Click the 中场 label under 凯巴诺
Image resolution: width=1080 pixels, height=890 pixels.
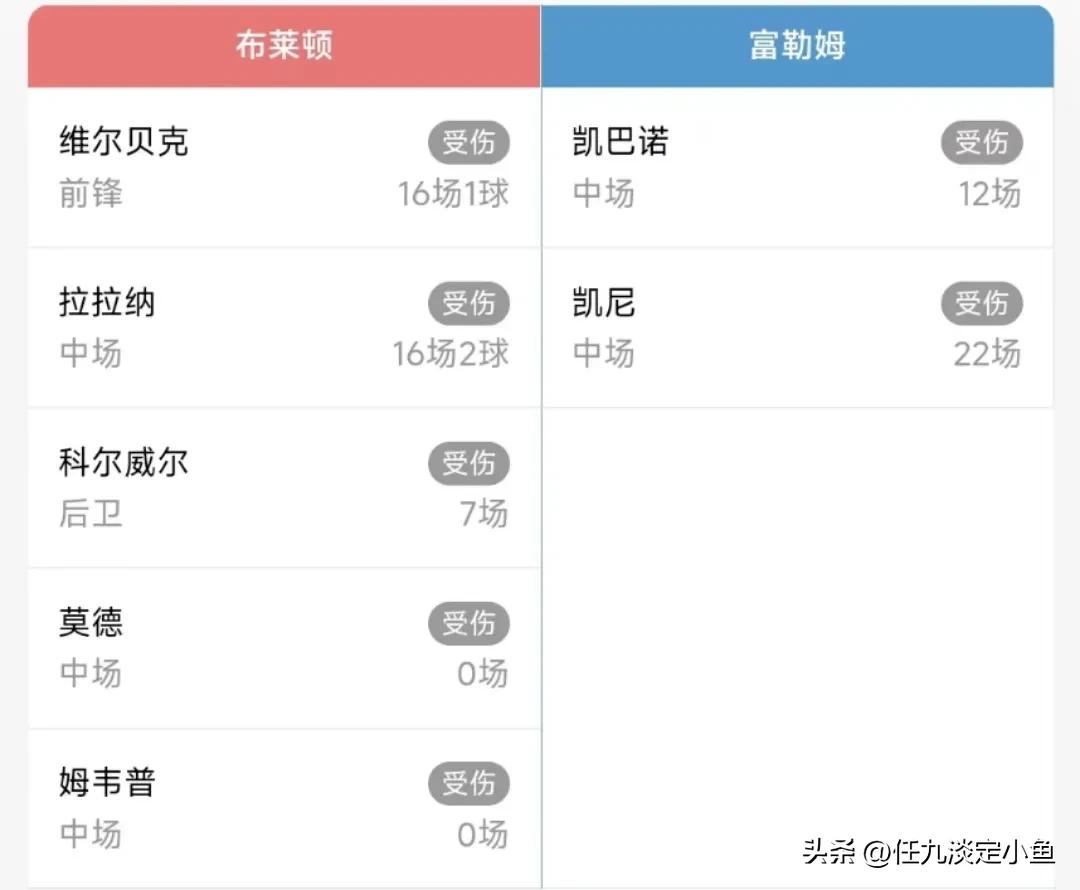point(604,194)
